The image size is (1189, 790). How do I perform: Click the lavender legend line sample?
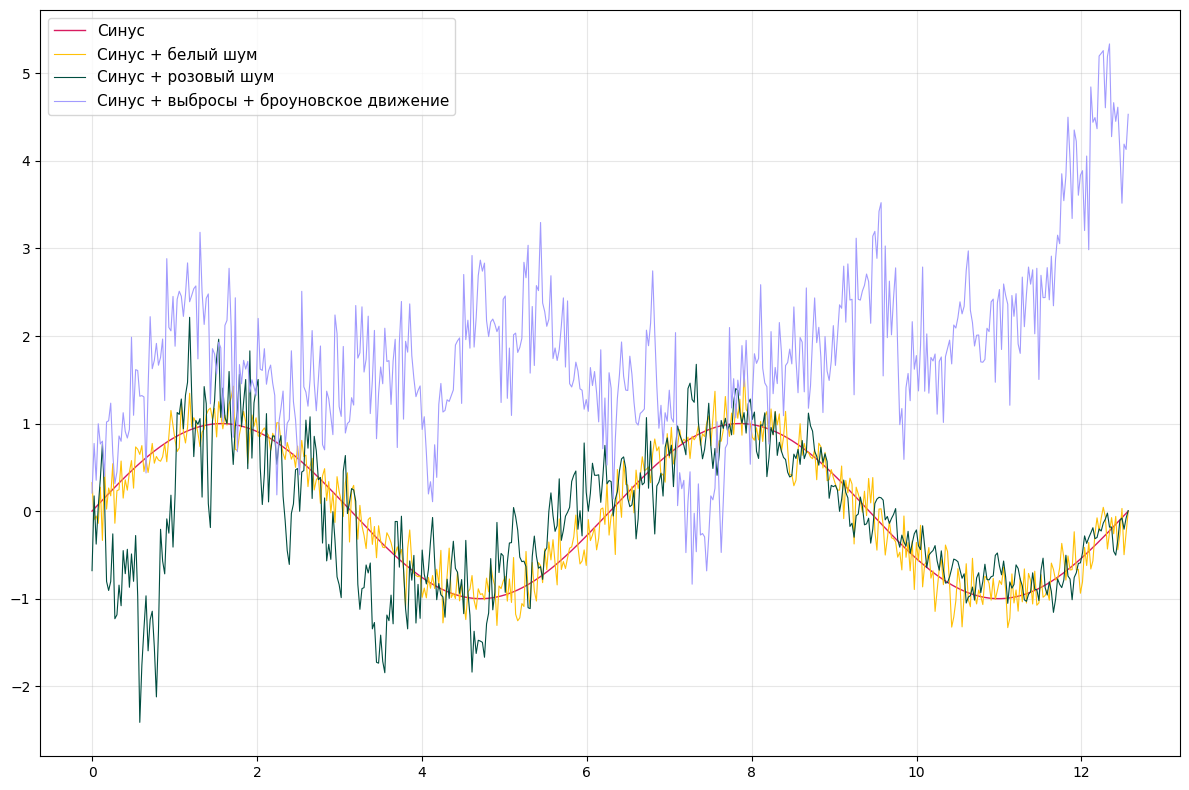click(72, 101)
